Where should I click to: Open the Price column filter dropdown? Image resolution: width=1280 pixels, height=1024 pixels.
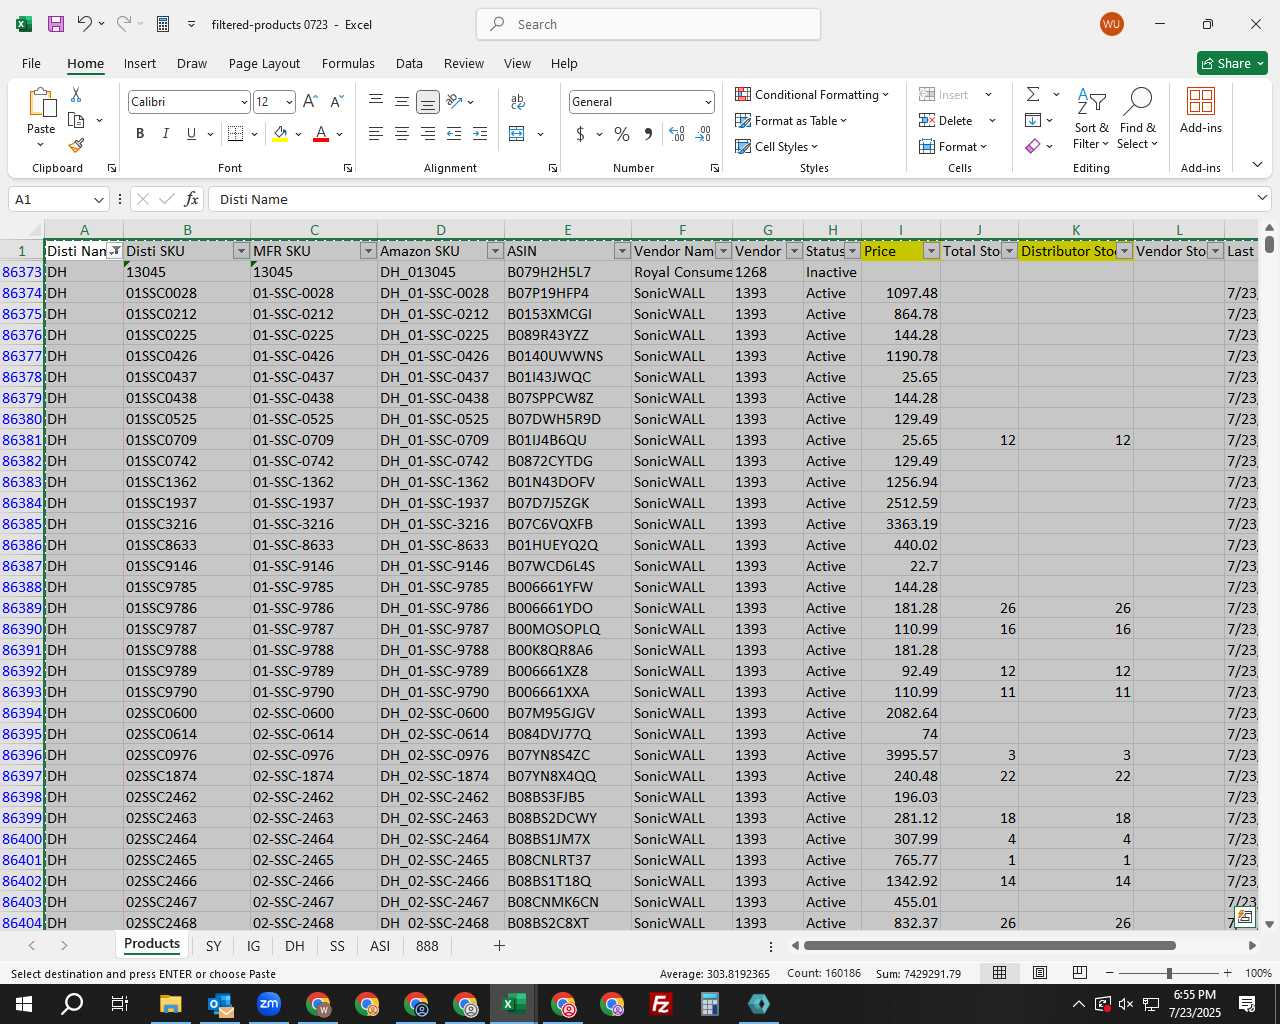(x=931, y=251)
